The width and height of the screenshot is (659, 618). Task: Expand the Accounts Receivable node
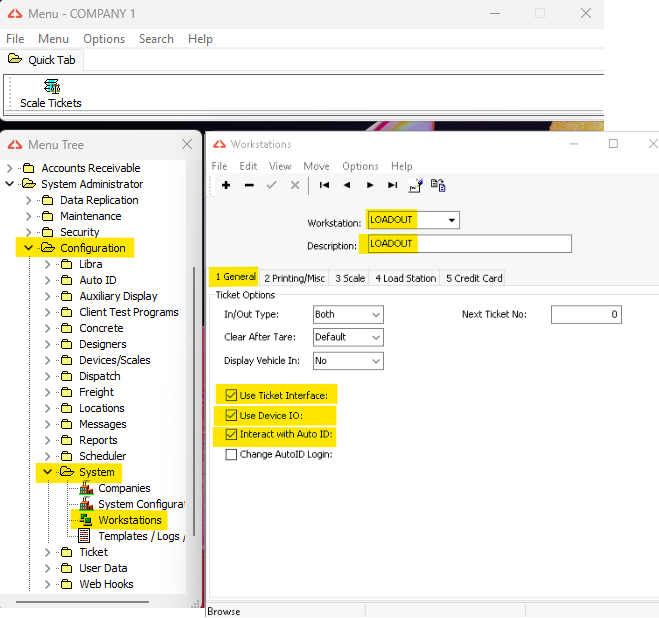[x=9, y=168]
